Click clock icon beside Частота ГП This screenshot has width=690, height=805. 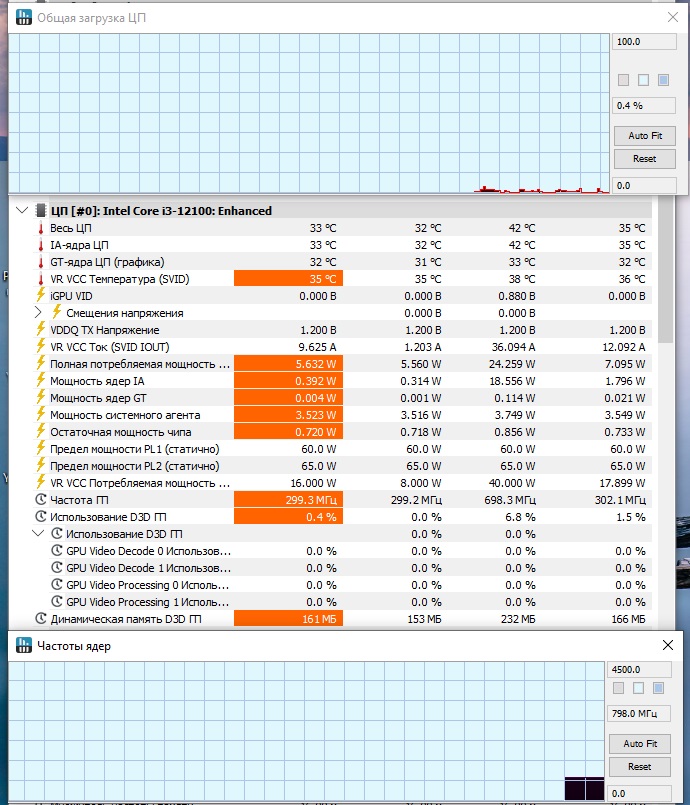click(x=41, y=499)
